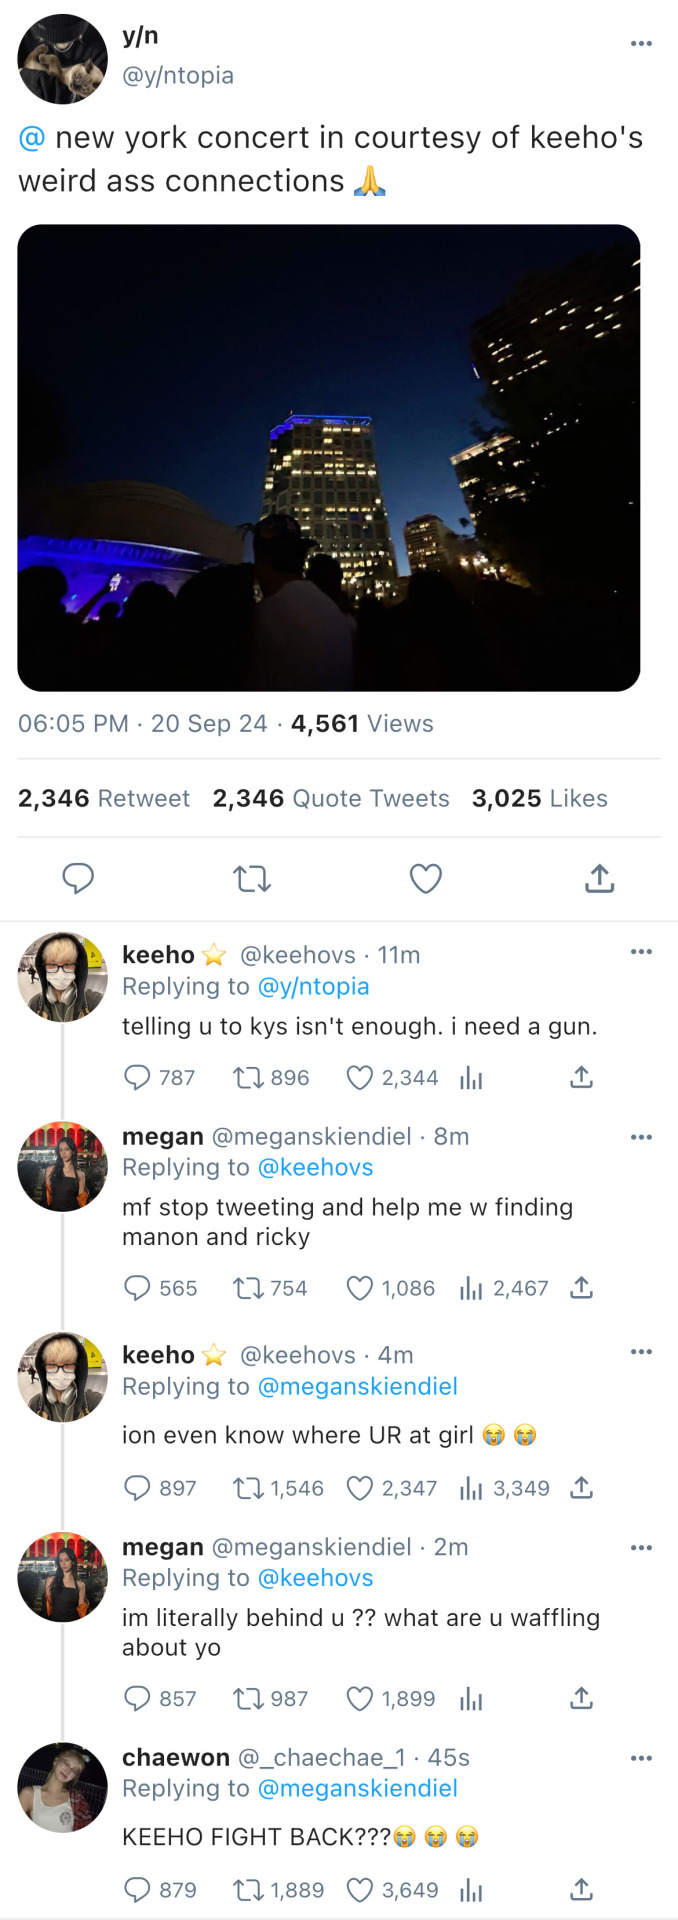This screenshot has width=678, height=1920.
Task: Open the concert night skyline photo
Action: pos(328,457)
